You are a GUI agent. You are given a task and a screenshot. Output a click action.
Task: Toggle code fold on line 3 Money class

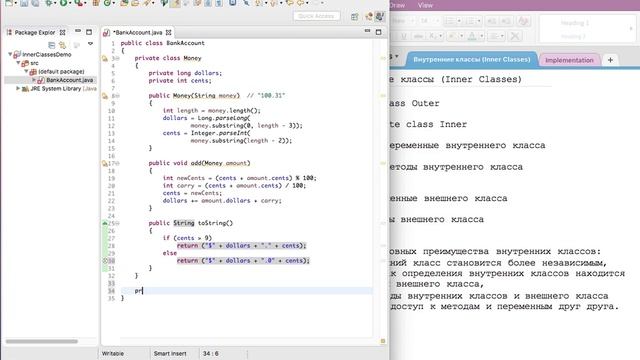[118, 58]
